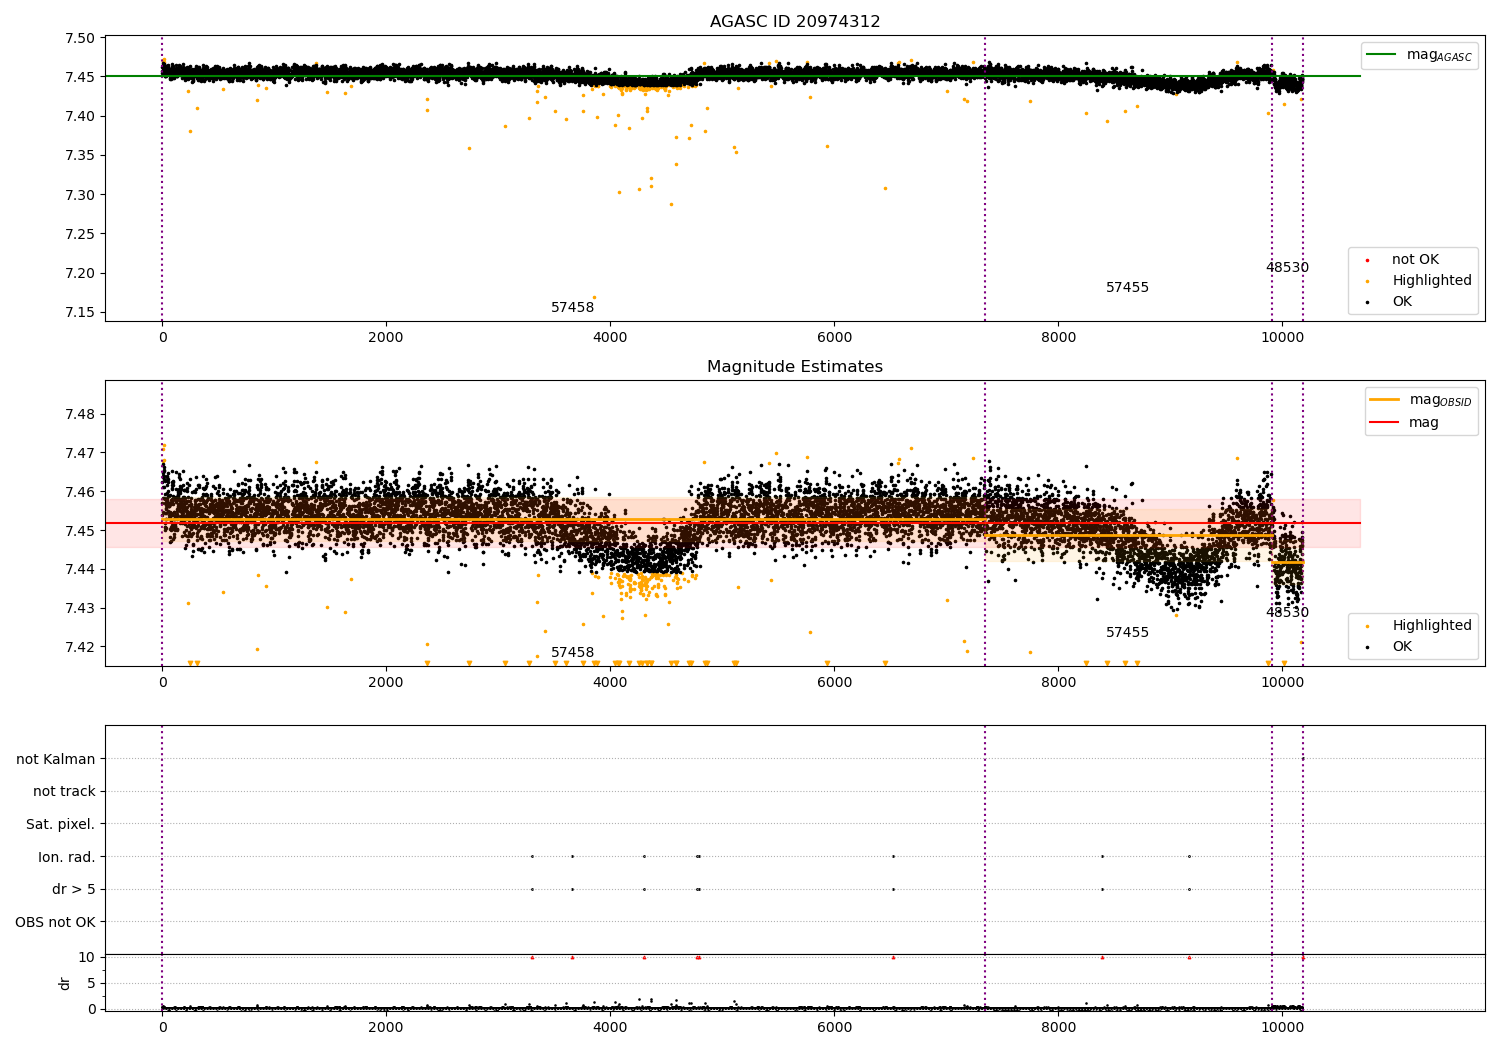This screenshot has width=1500, height=1050.
Task: Click the 'Sat. pixel.' row label
Action: (x=61, y=825)
